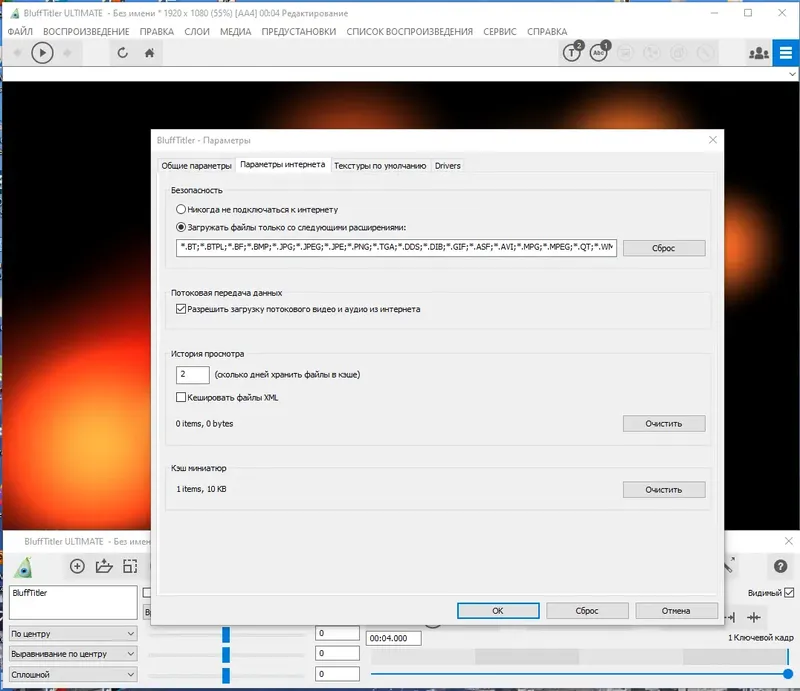The width and height of the screenshot is (800, 691).
Task: Open the ПРЕДУСТАНОВКИ menu
Action: 298,32
